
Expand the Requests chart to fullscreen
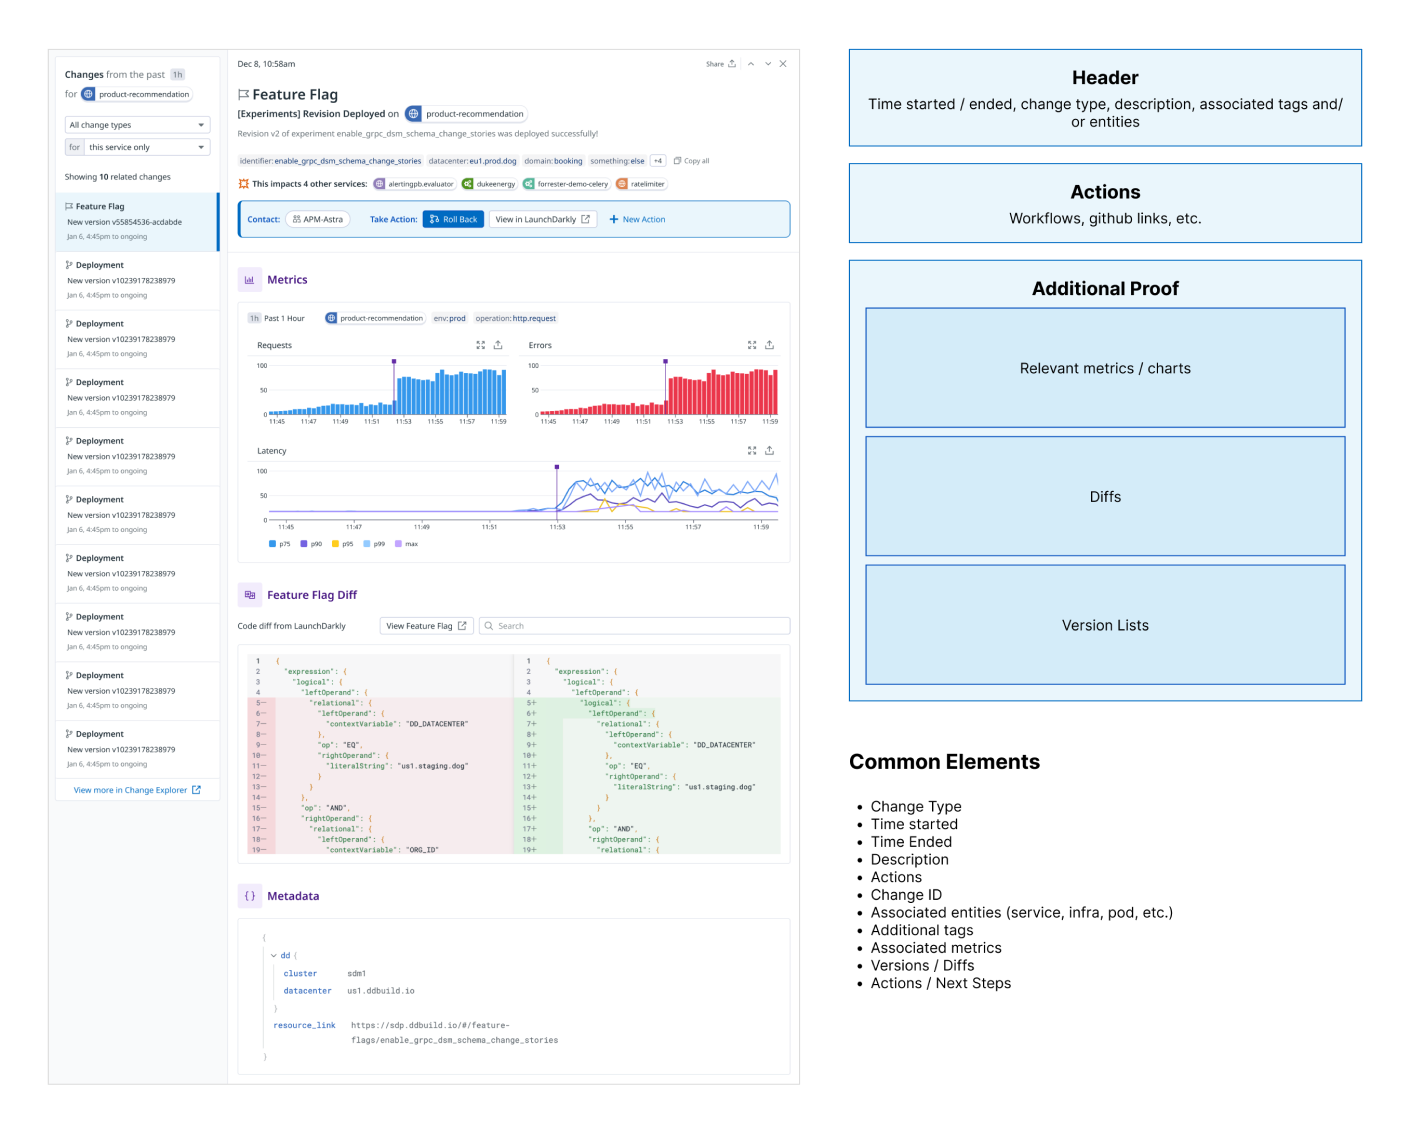pos(480,345)
